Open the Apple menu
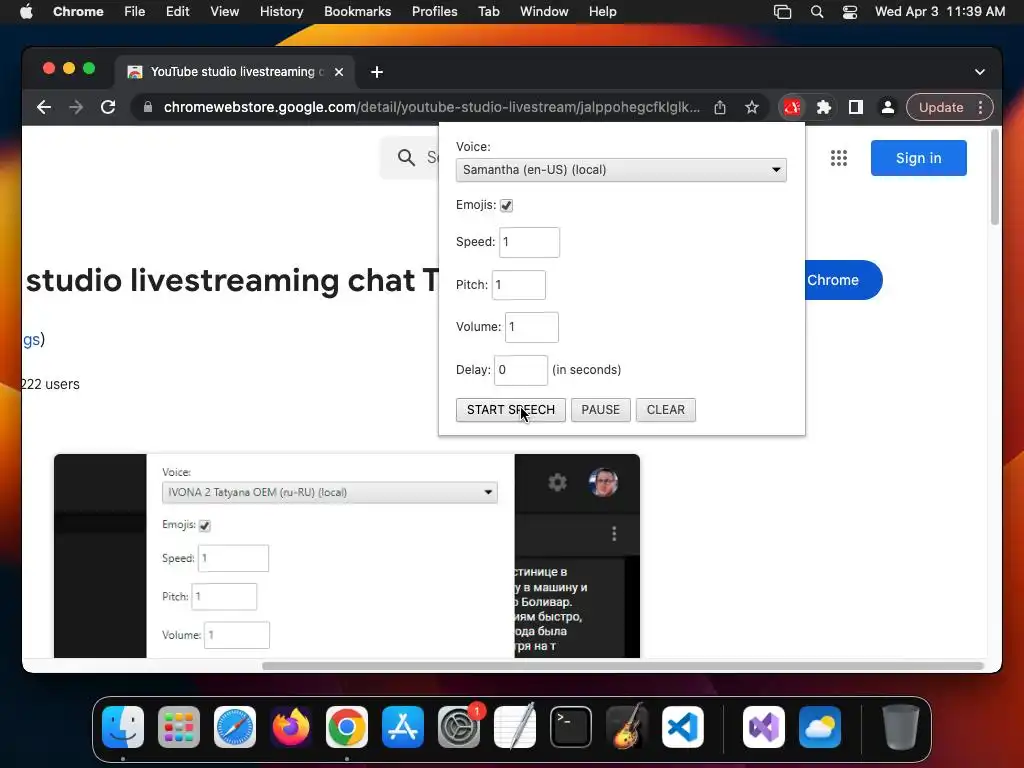The image size is (1024, 768). [x=26, y=12]
